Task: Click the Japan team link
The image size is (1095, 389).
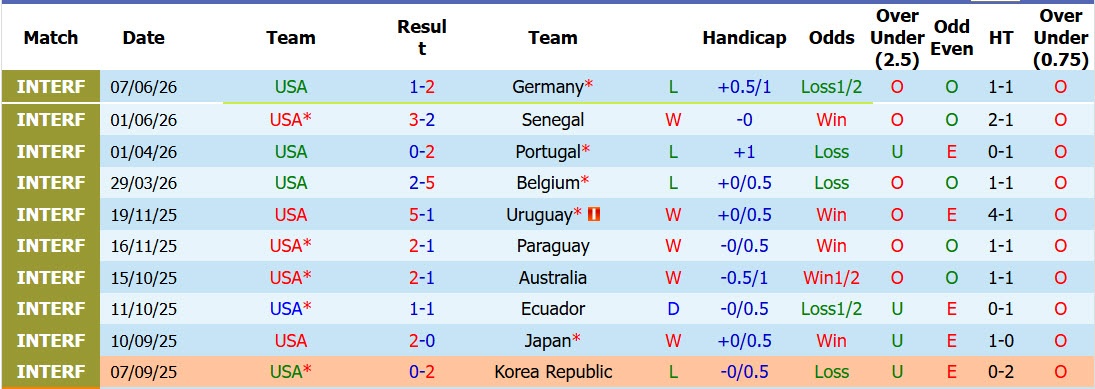Action: point(548,340)
